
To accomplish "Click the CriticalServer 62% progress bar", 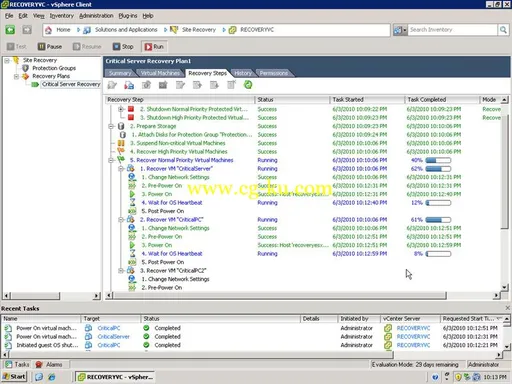I will (438, 169).
